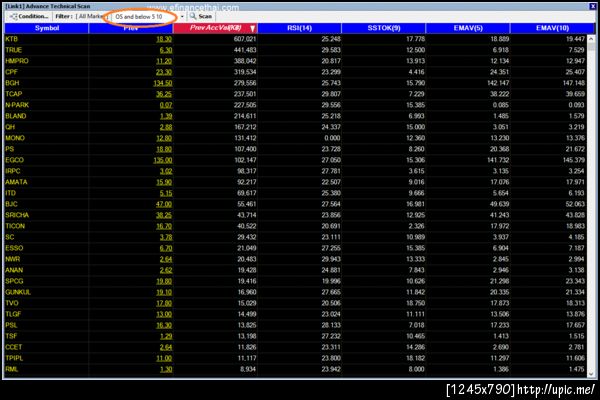Select the SC symbol

click(x=10, y=237)
